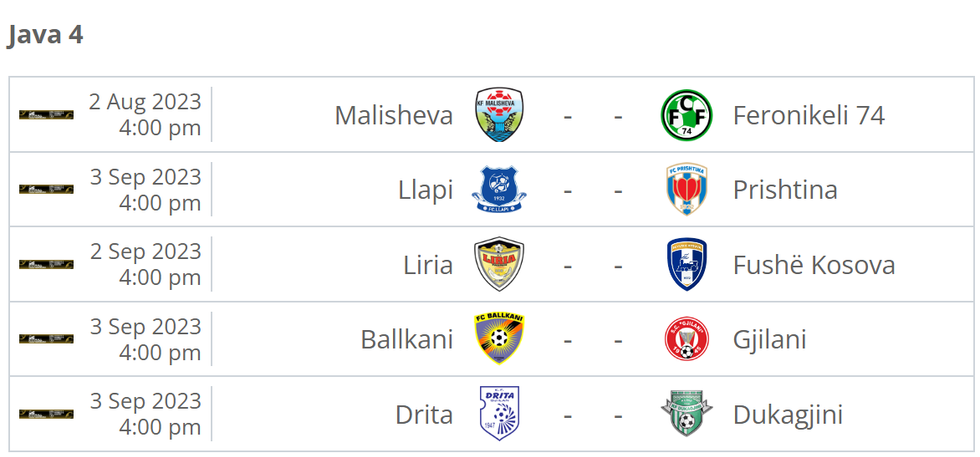980x457 pixels.
Task: Open the 2 Sep 2023 match date
Action: pyautogui.click(x=145, y=252)
